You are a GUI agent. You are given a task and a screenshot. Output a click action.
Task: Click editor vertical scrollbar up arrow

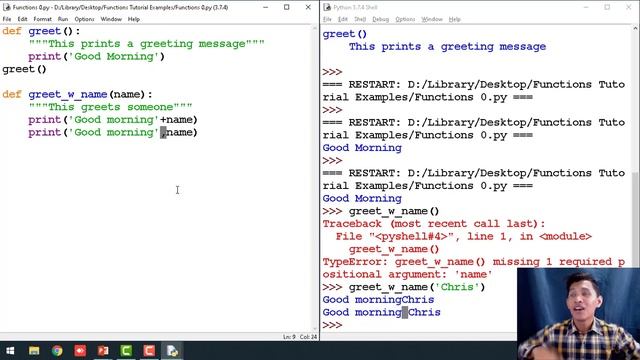(x=315, y=29)
